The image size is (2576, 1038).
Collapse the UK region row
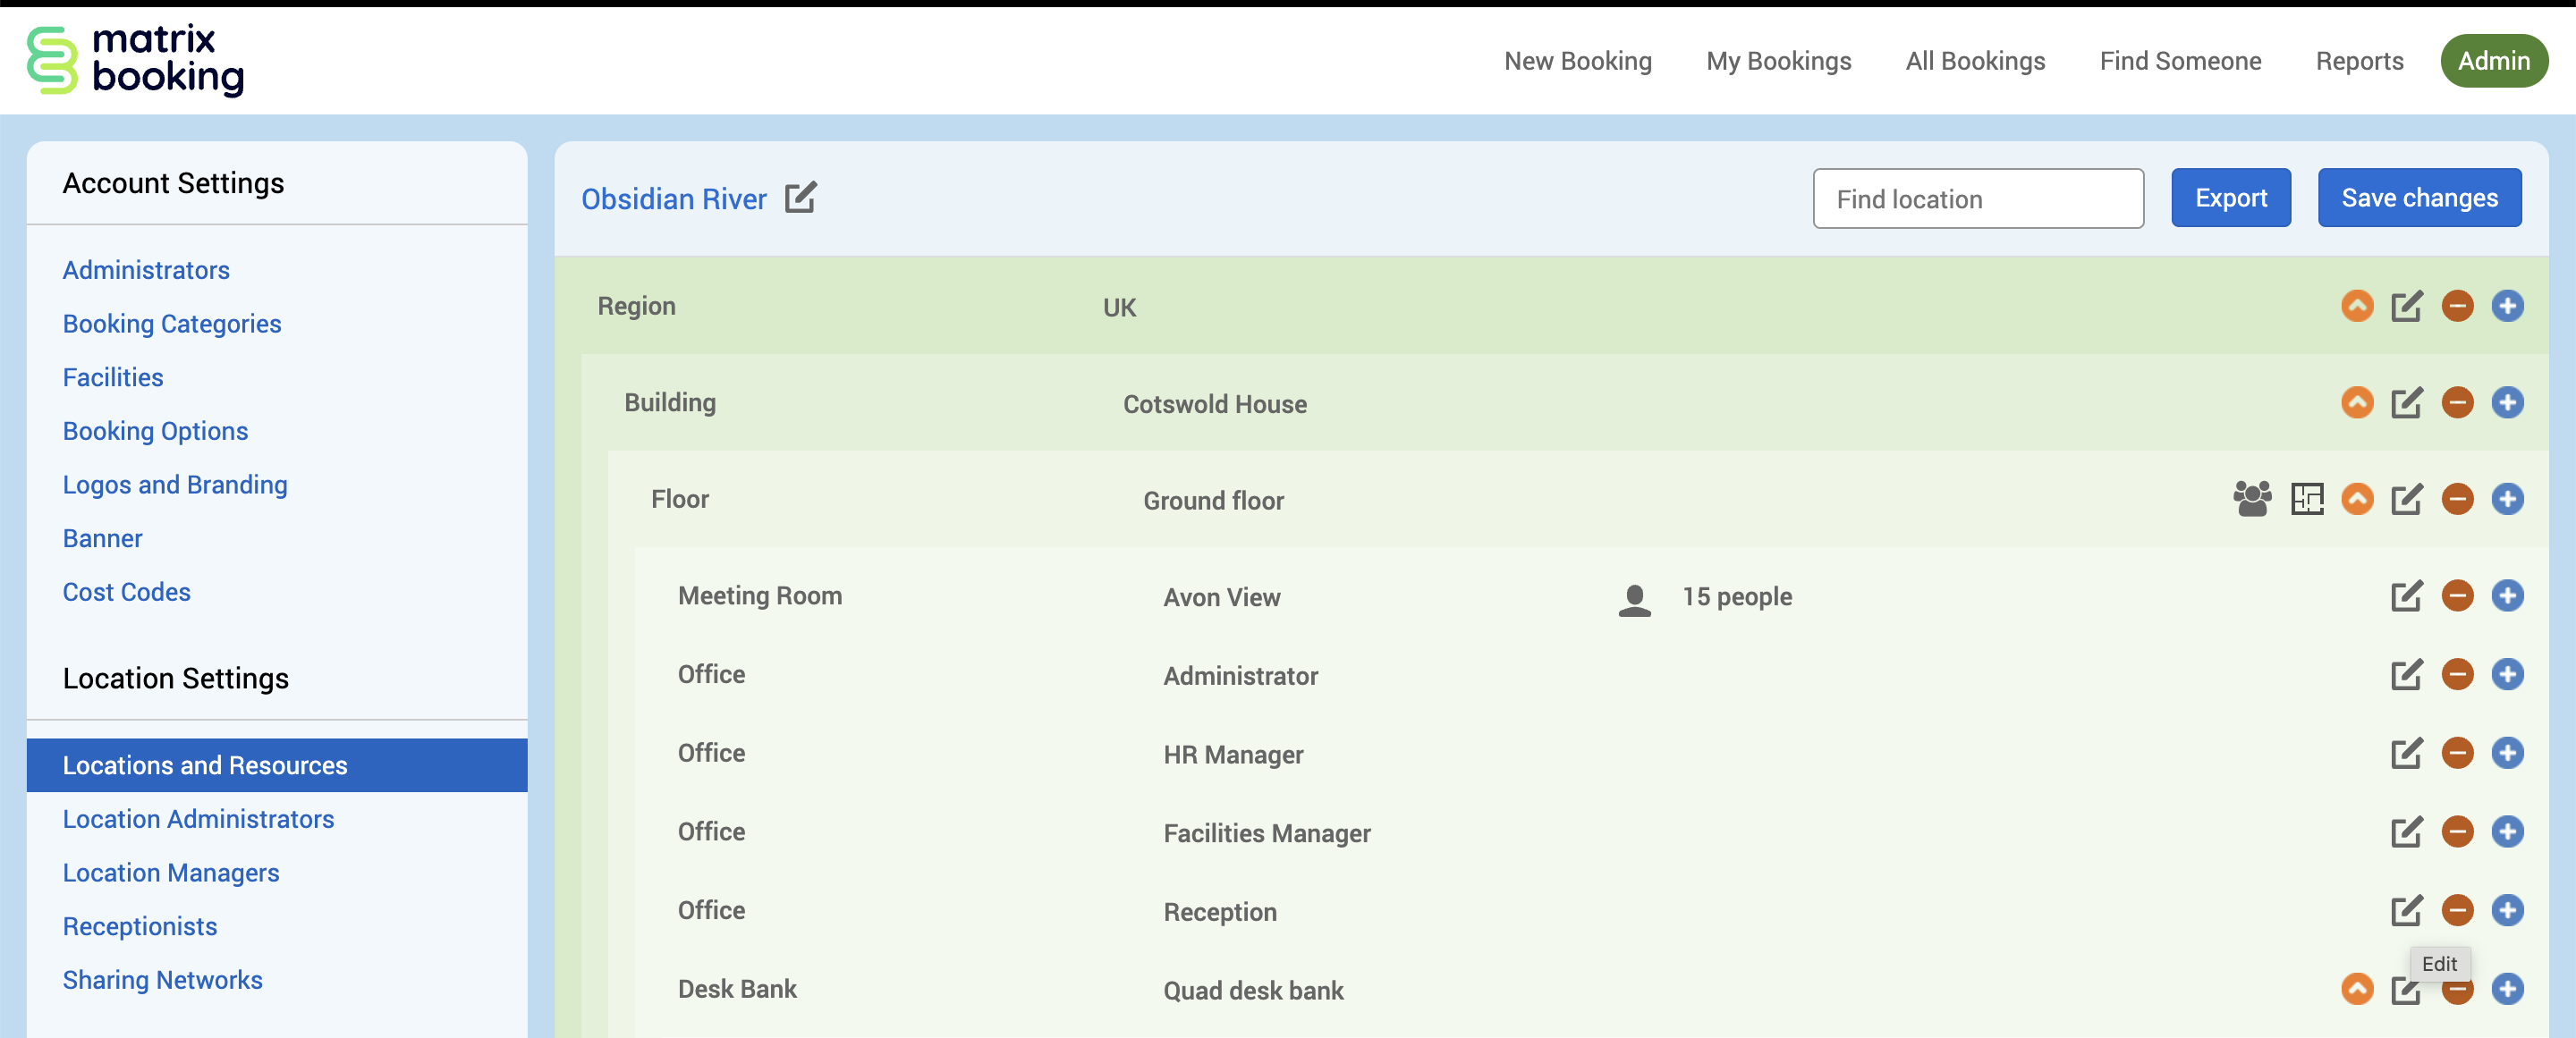click(2356, 306)
